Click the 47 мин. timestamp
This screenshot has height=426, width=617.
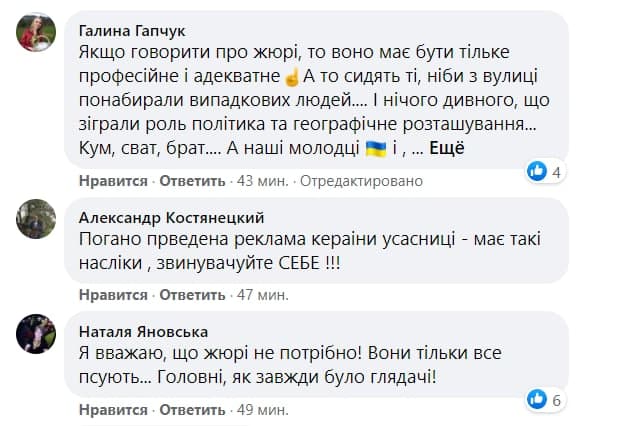262,295
